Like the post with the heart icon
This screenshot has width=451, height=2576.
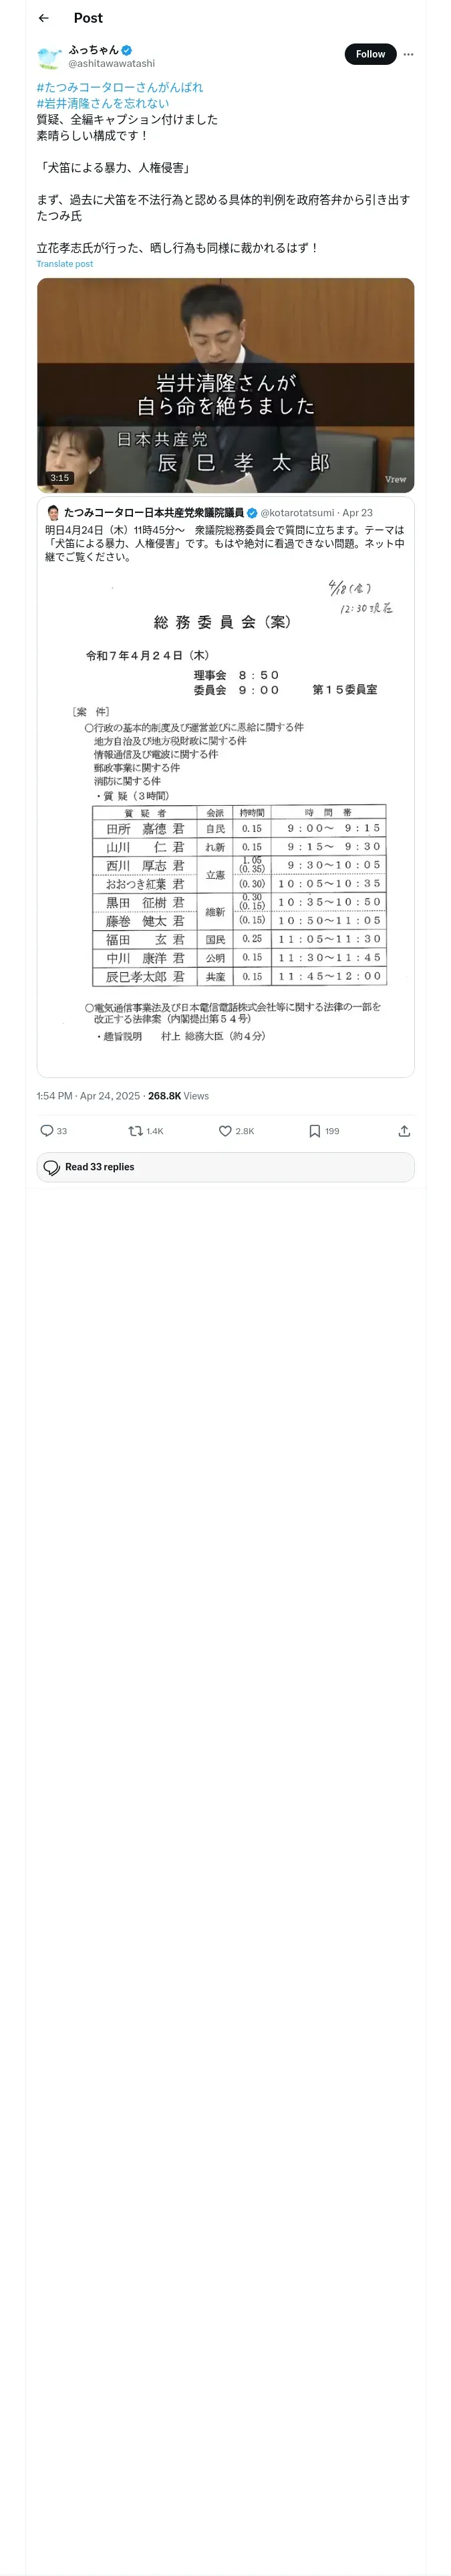[226, 1131]
